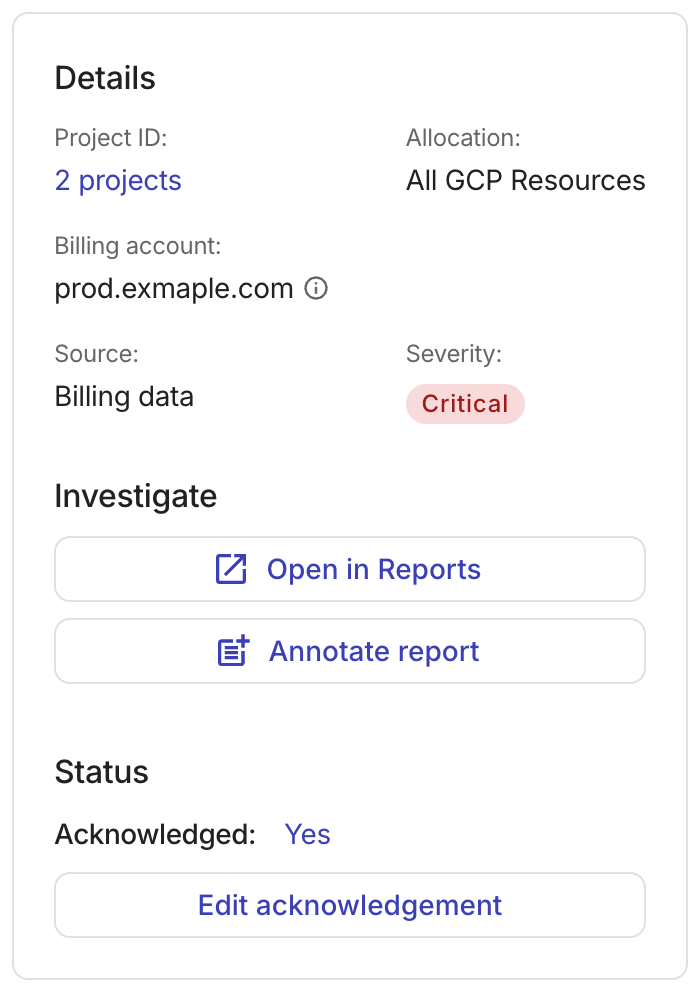The width and height of the screenshot is (700, 996).
Task: Click the Yes acknowledged link
Action: pos(307,834)
